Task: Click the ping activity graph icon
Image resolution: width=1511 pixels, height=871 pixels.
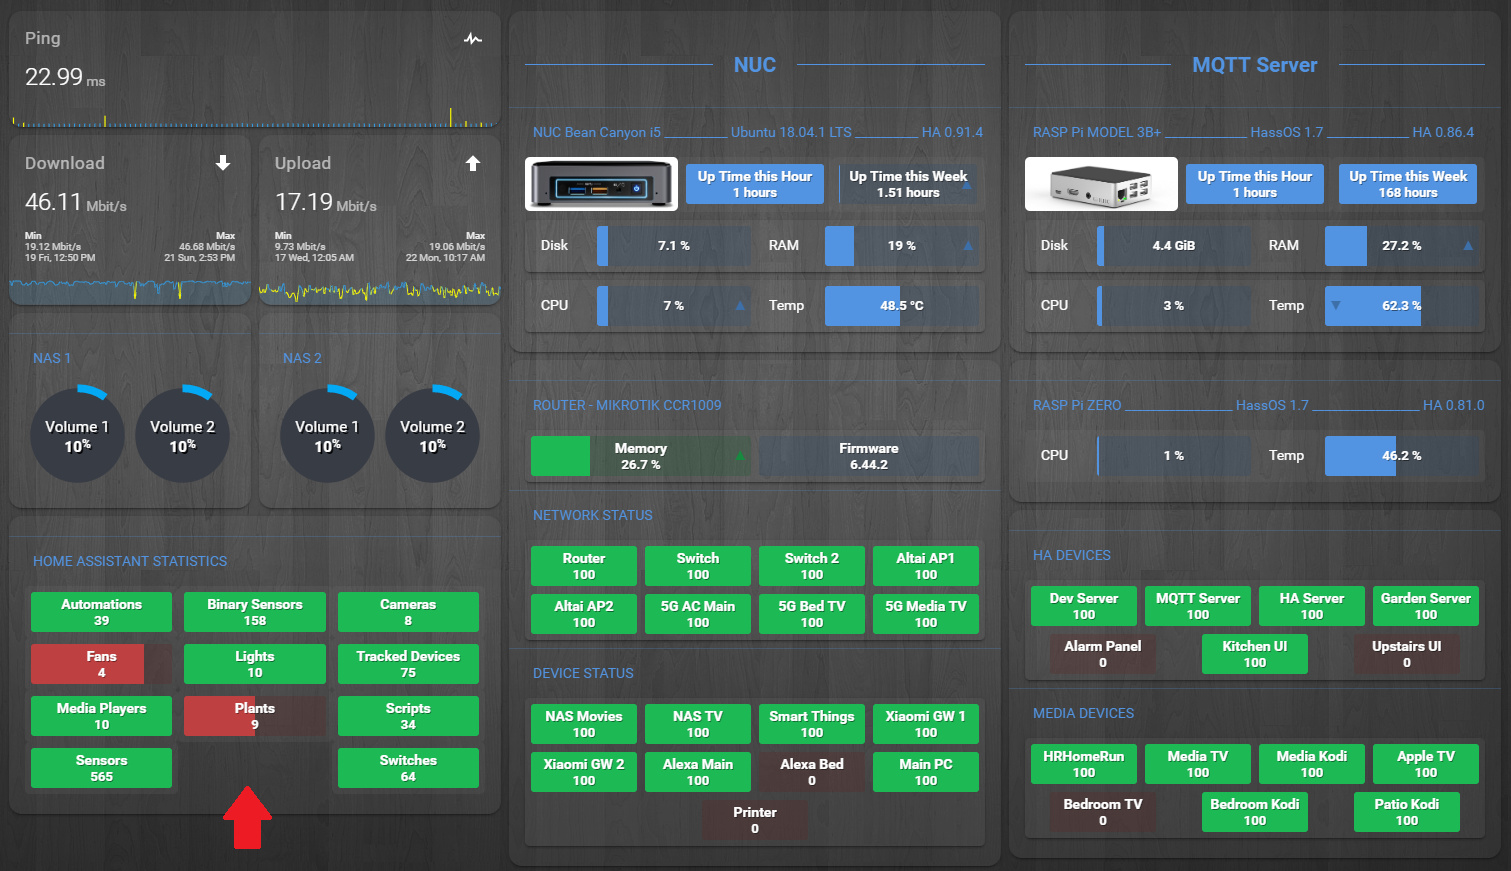Action: click(x=473, y=39)
